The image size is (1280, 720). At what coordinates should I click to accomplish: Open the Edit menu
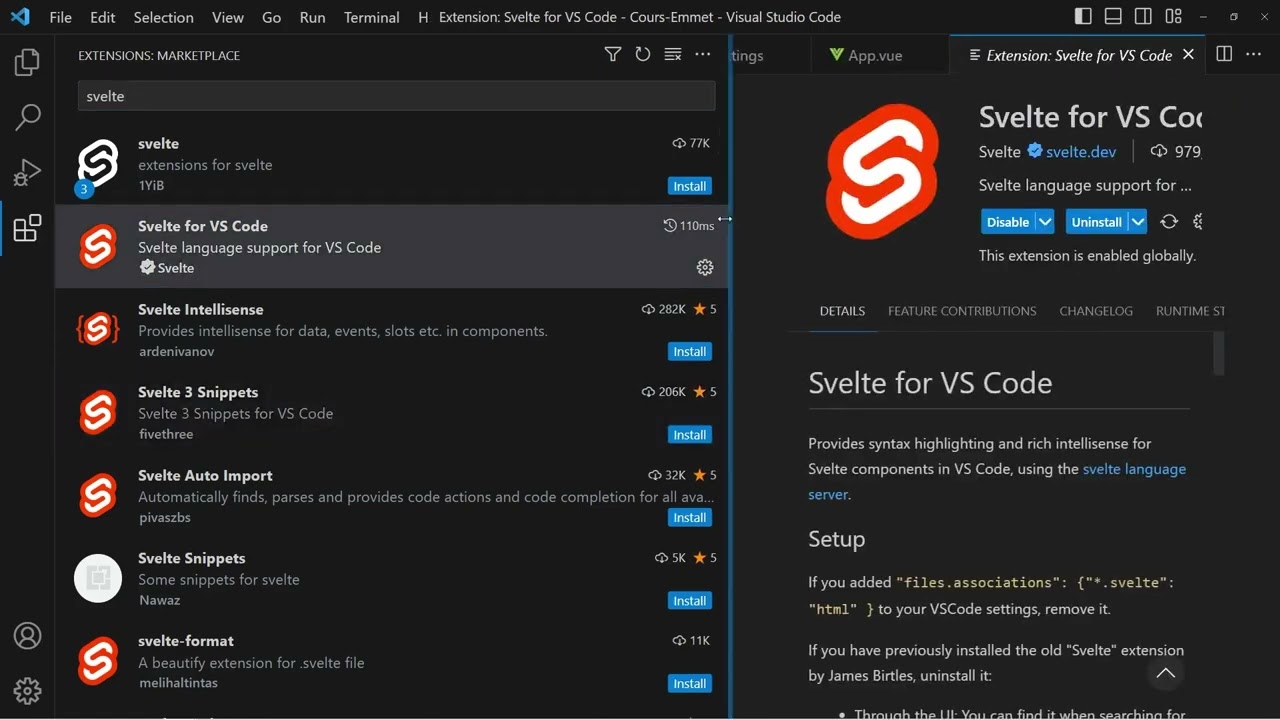tap(103, 17)
